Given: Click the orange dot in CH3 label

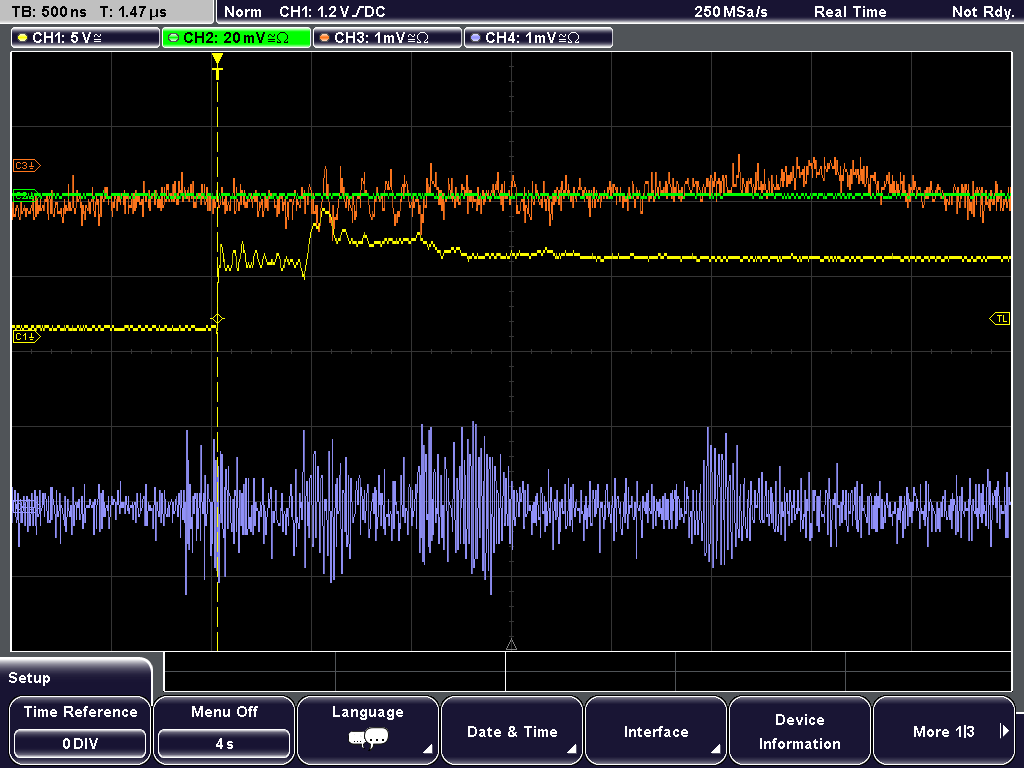Looking at the screenshot, I should 325,38.
